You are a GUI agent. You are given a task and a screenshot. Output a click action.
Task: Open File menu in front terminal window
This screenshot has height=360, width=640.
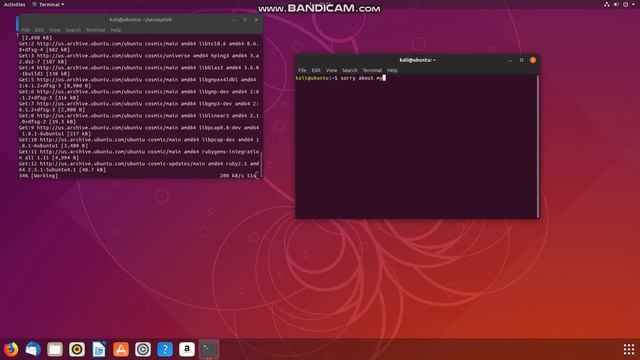coord(302,70)
